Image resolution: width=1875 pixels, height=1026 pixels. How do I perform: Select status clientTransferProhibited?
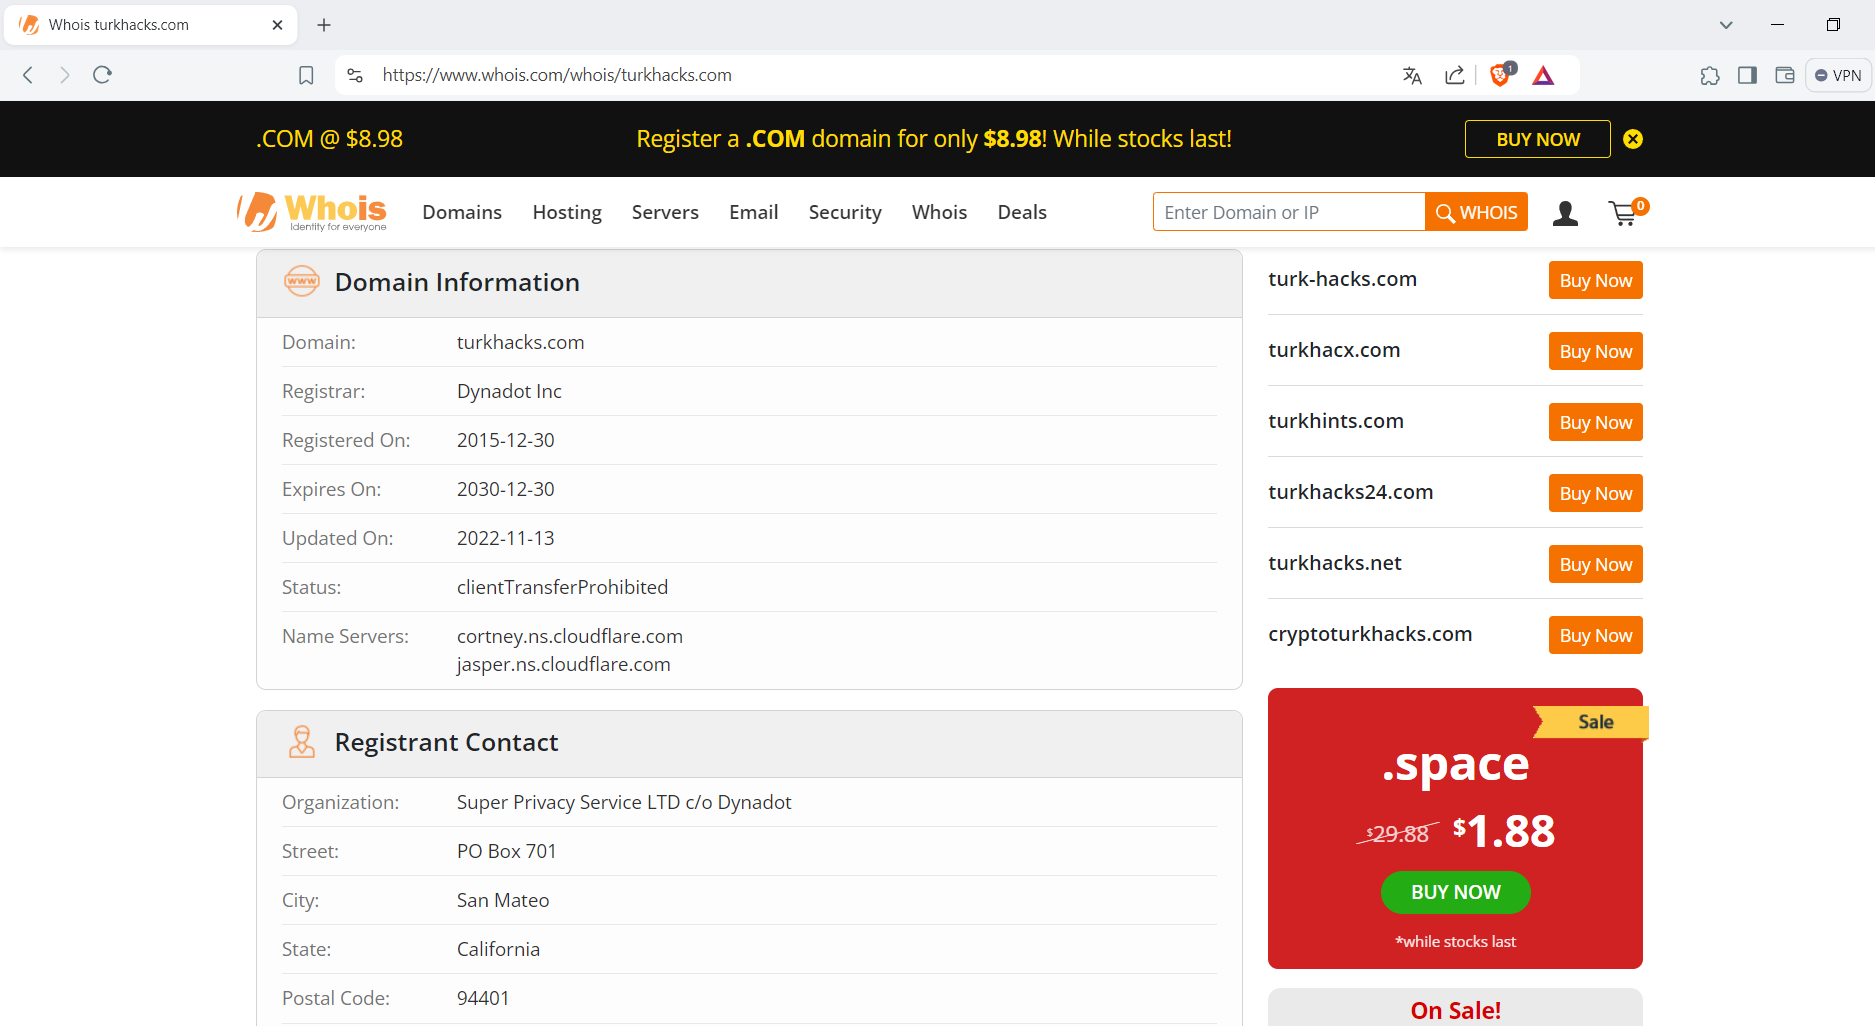562,587
